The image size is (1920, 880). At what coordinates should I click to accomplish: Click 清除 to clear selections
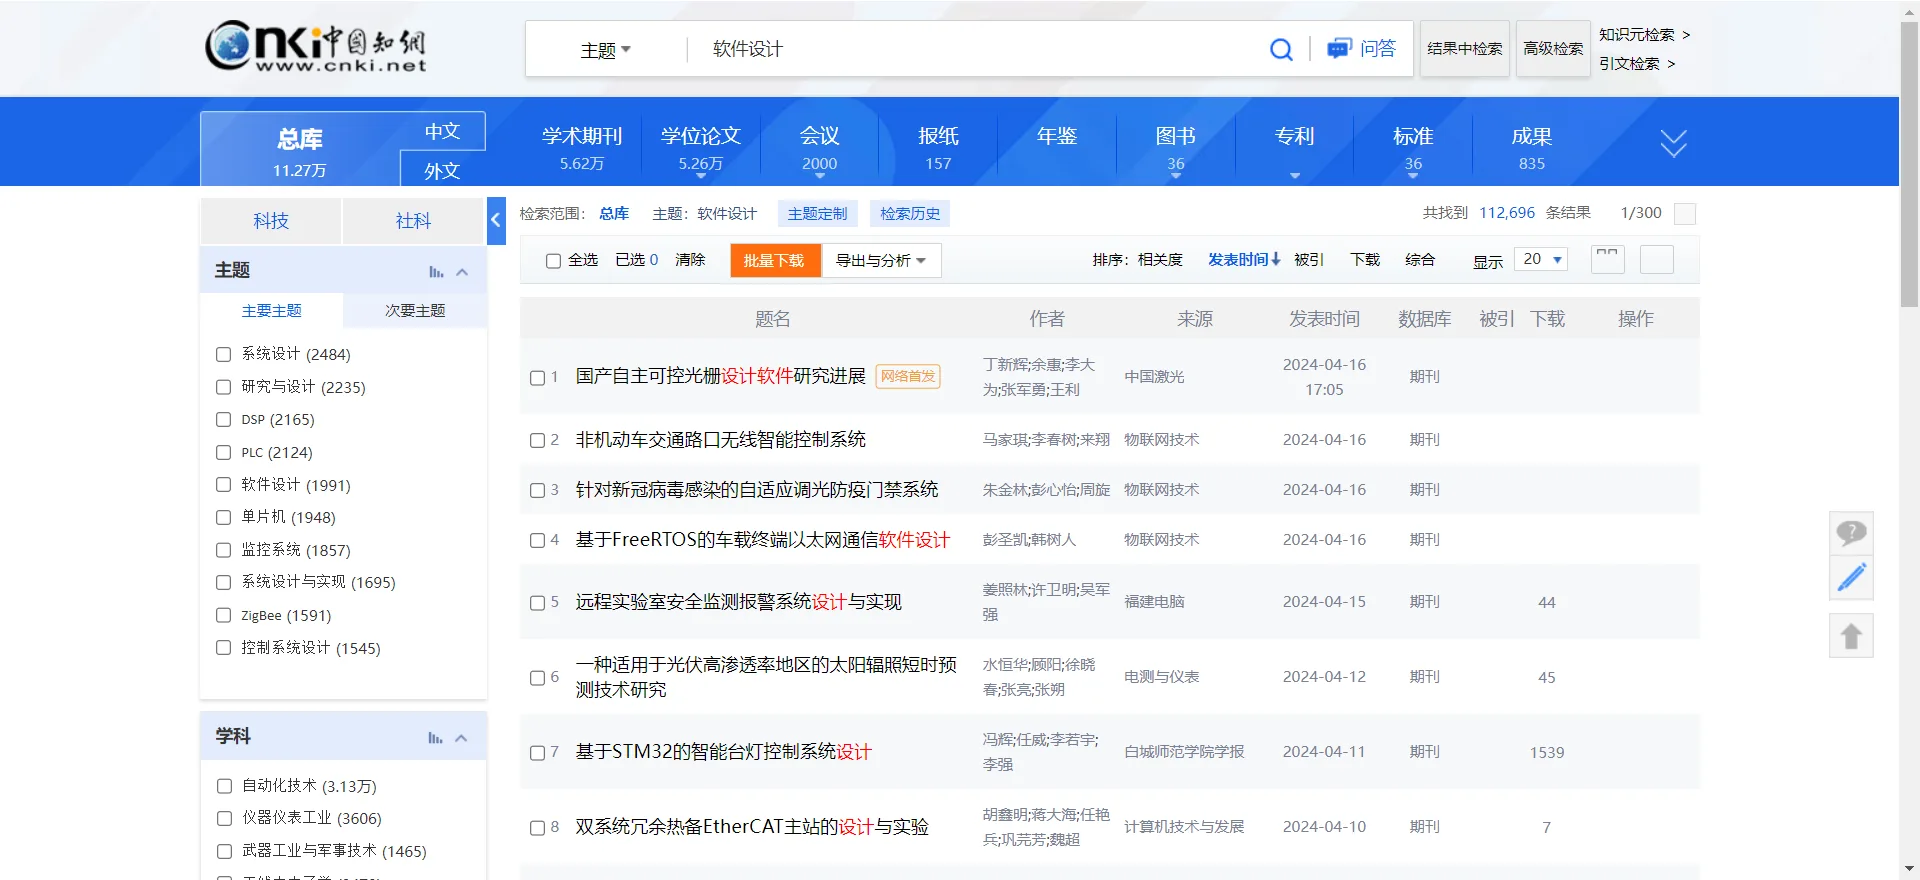pyautogui.click(x=690, y=260)
